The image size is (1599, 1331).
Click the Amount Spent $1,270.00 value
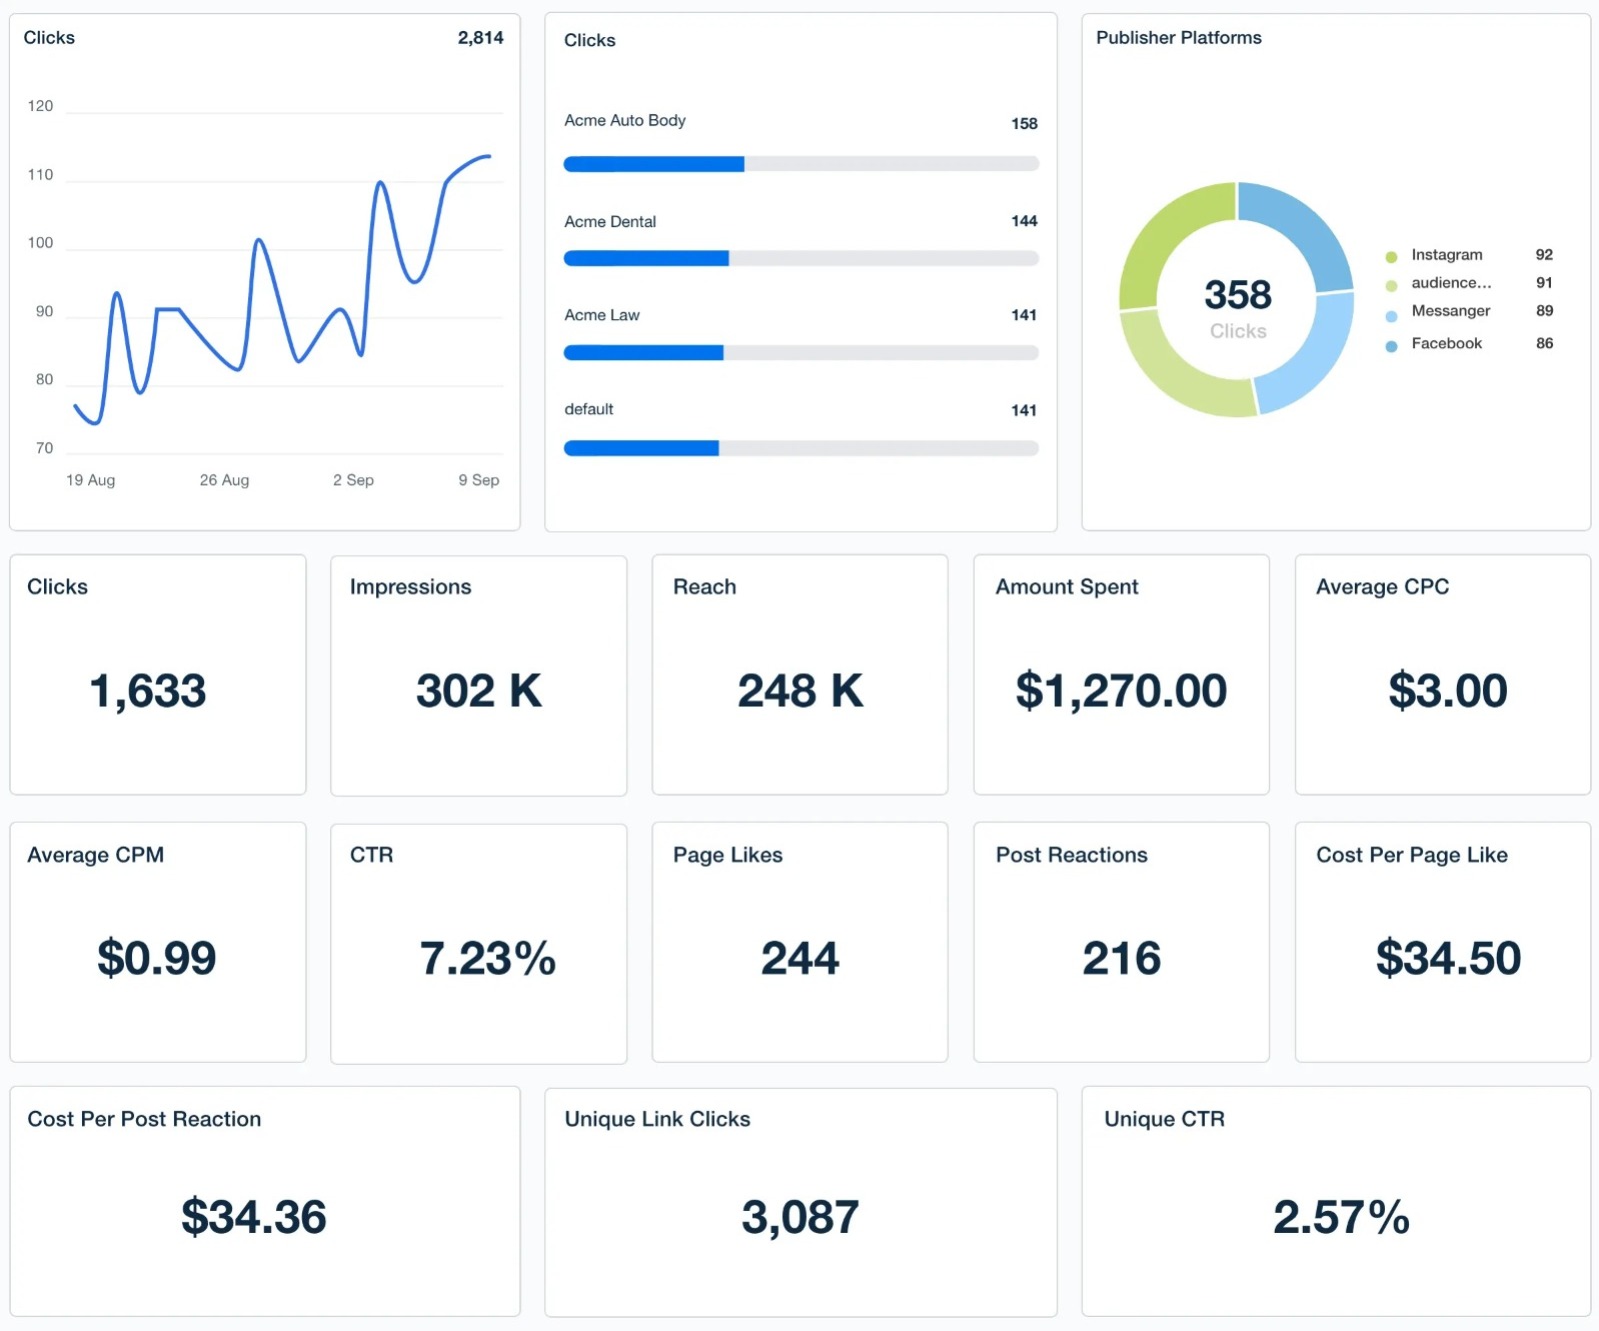[x=1120, y=691]
